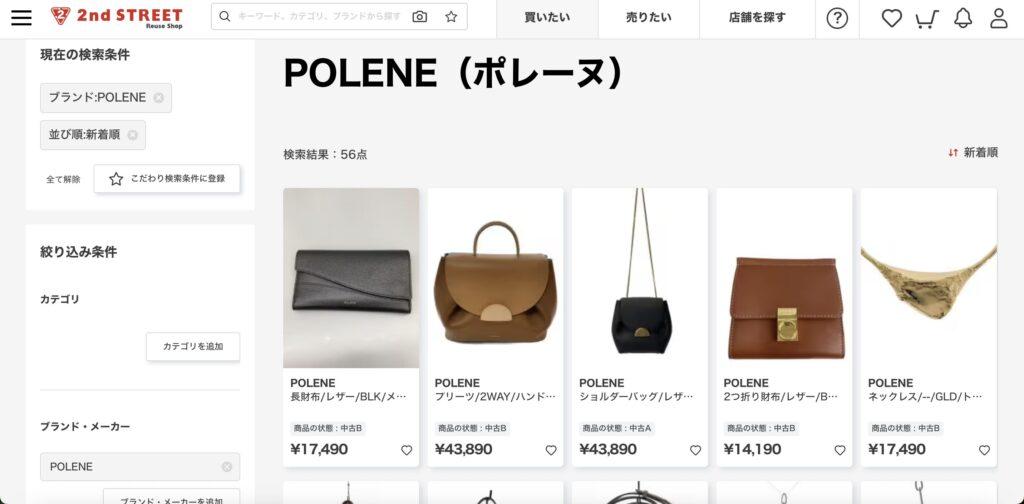This screenshot has width=1024, height=504.
Task: Open the brown pleats handbag thumbnail
Action: pyautogui.click(x=496, y=278)
